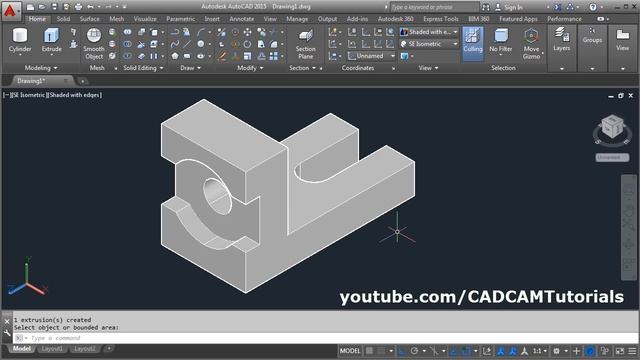Screen dimensions: 640x360
Task: Click the Undo arrow in quick access
Action: point(90,7)
